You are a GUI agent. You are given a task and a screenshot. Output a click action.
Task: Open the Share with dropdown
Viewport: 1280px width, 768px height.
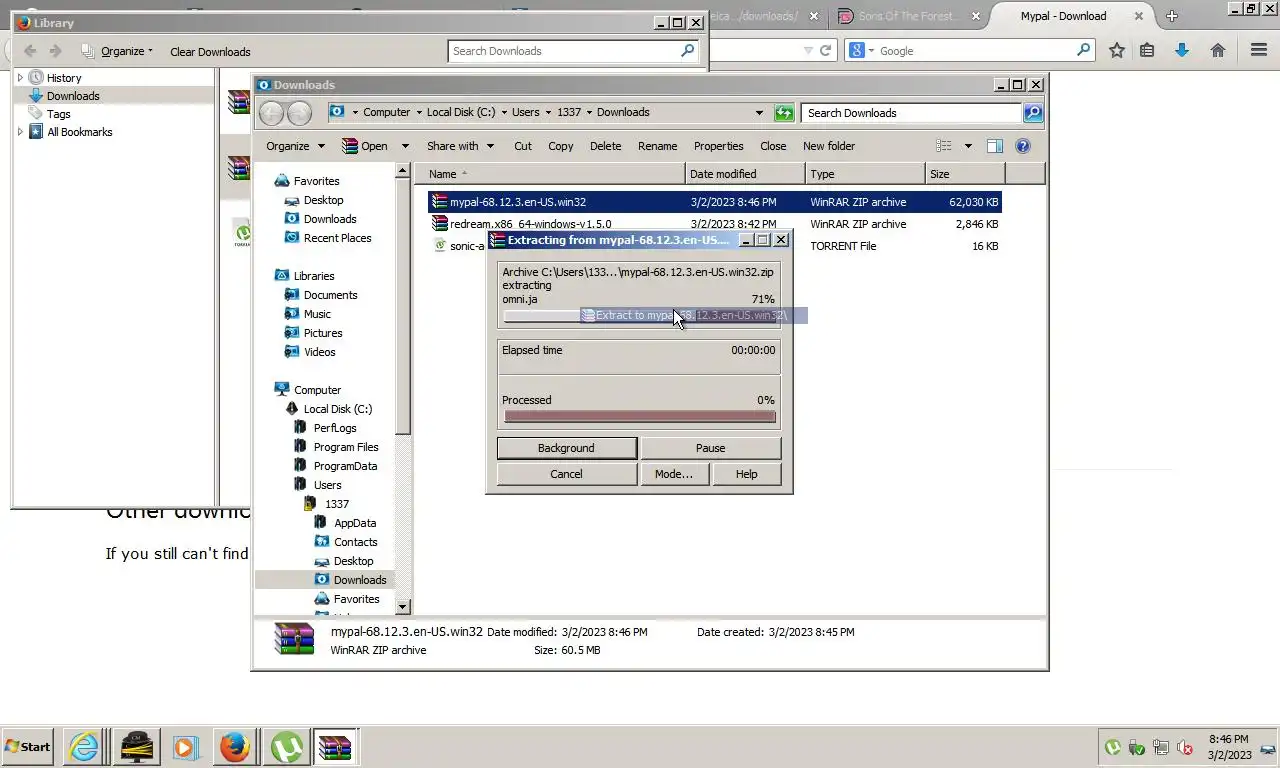tap(461, 146)
